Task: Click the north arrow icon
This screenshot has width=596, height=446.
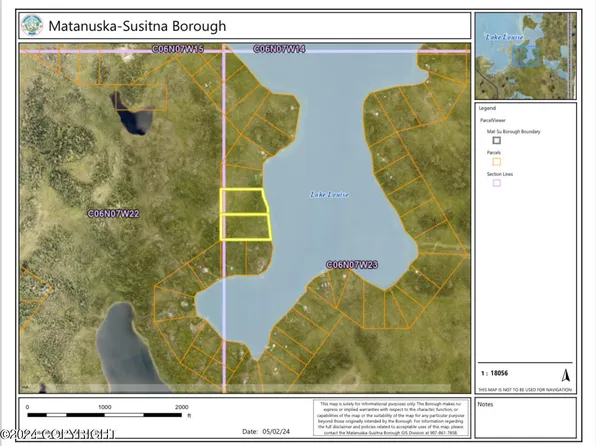Action: point(566,375)
